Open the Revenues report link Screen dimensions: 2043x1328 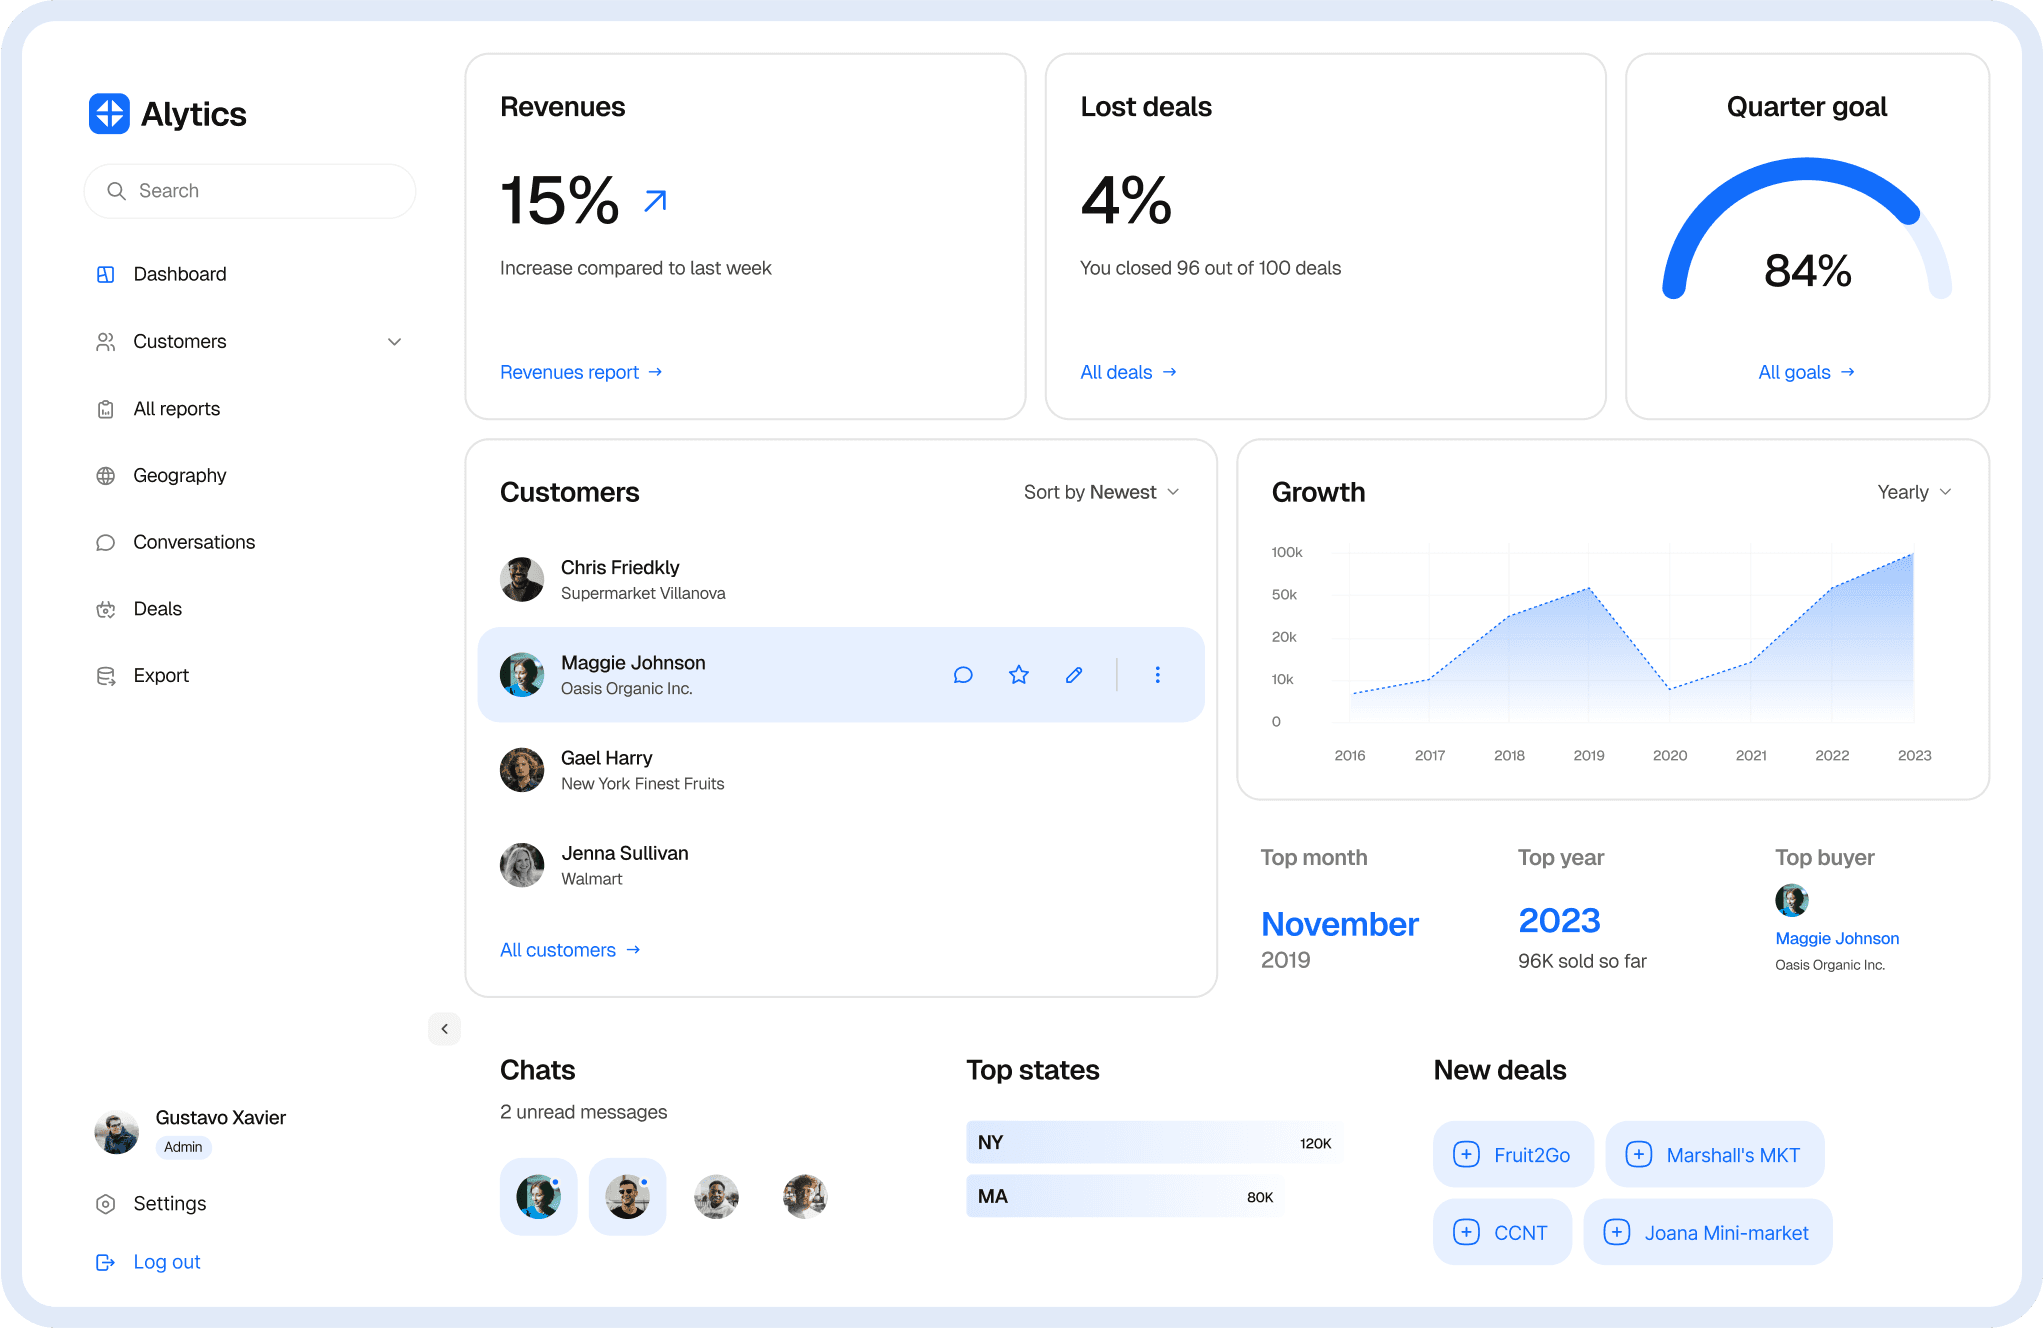coord(579,371)
